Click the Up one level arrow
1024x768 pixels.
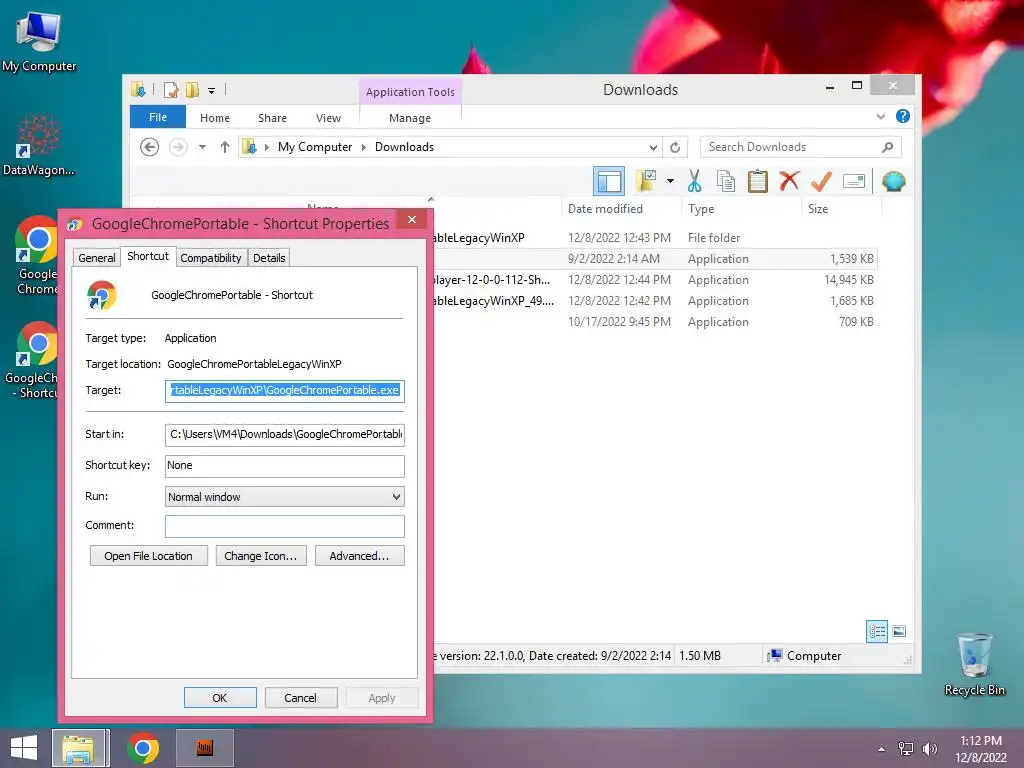[225, 147]
